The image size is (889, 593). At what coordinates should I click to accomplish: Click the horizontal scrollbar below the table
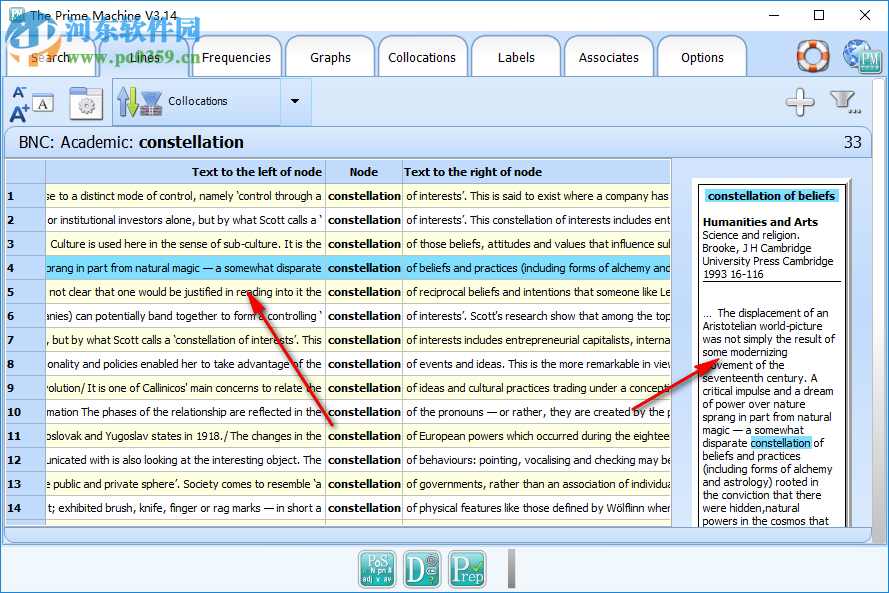point(438,534)
